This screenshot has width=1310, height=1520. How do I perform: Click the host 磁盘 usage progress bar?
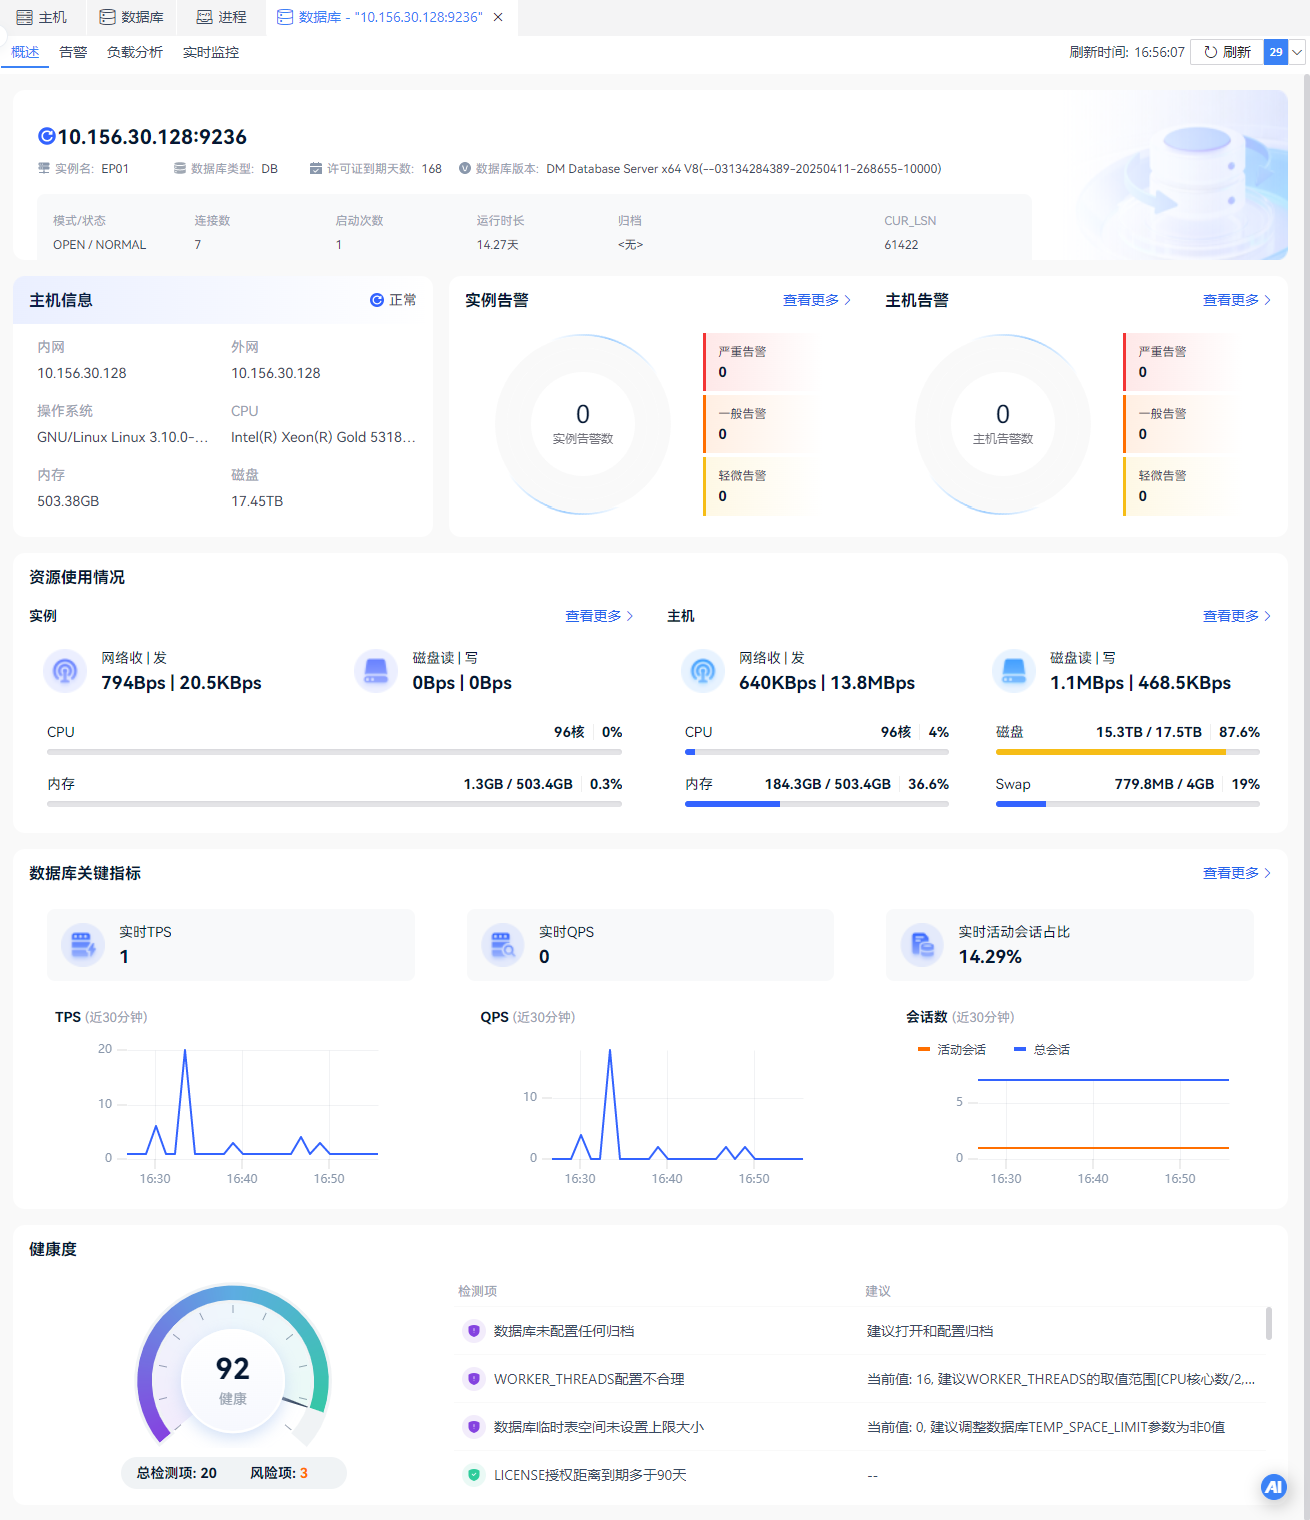coord(1128,752)
